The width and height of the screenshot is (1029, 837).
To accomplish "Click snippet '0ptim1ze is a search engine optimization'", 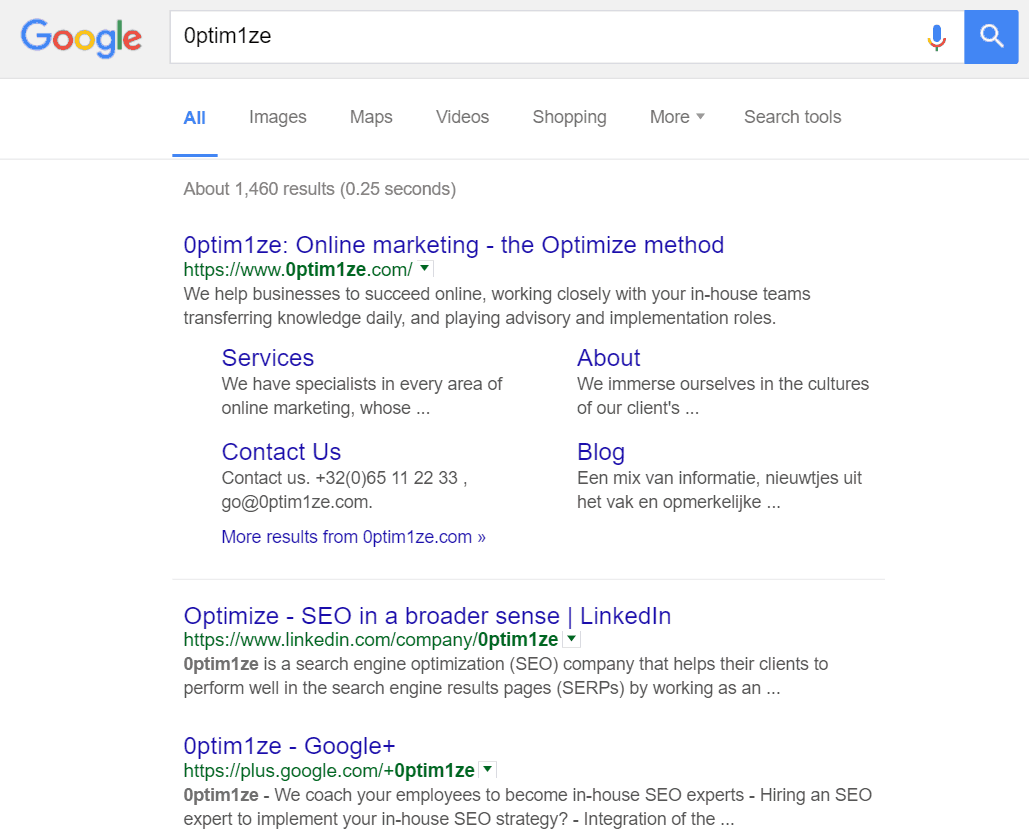I will [x=505, y=676].
